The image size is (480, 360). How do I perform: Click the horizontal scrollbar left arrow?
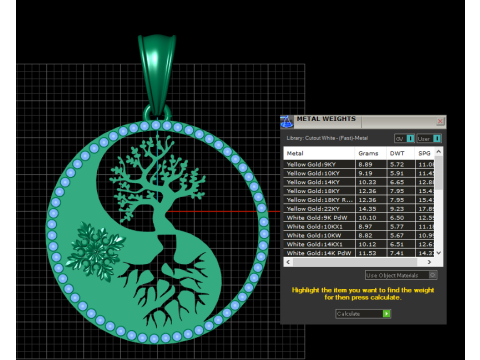click(288, 262)
